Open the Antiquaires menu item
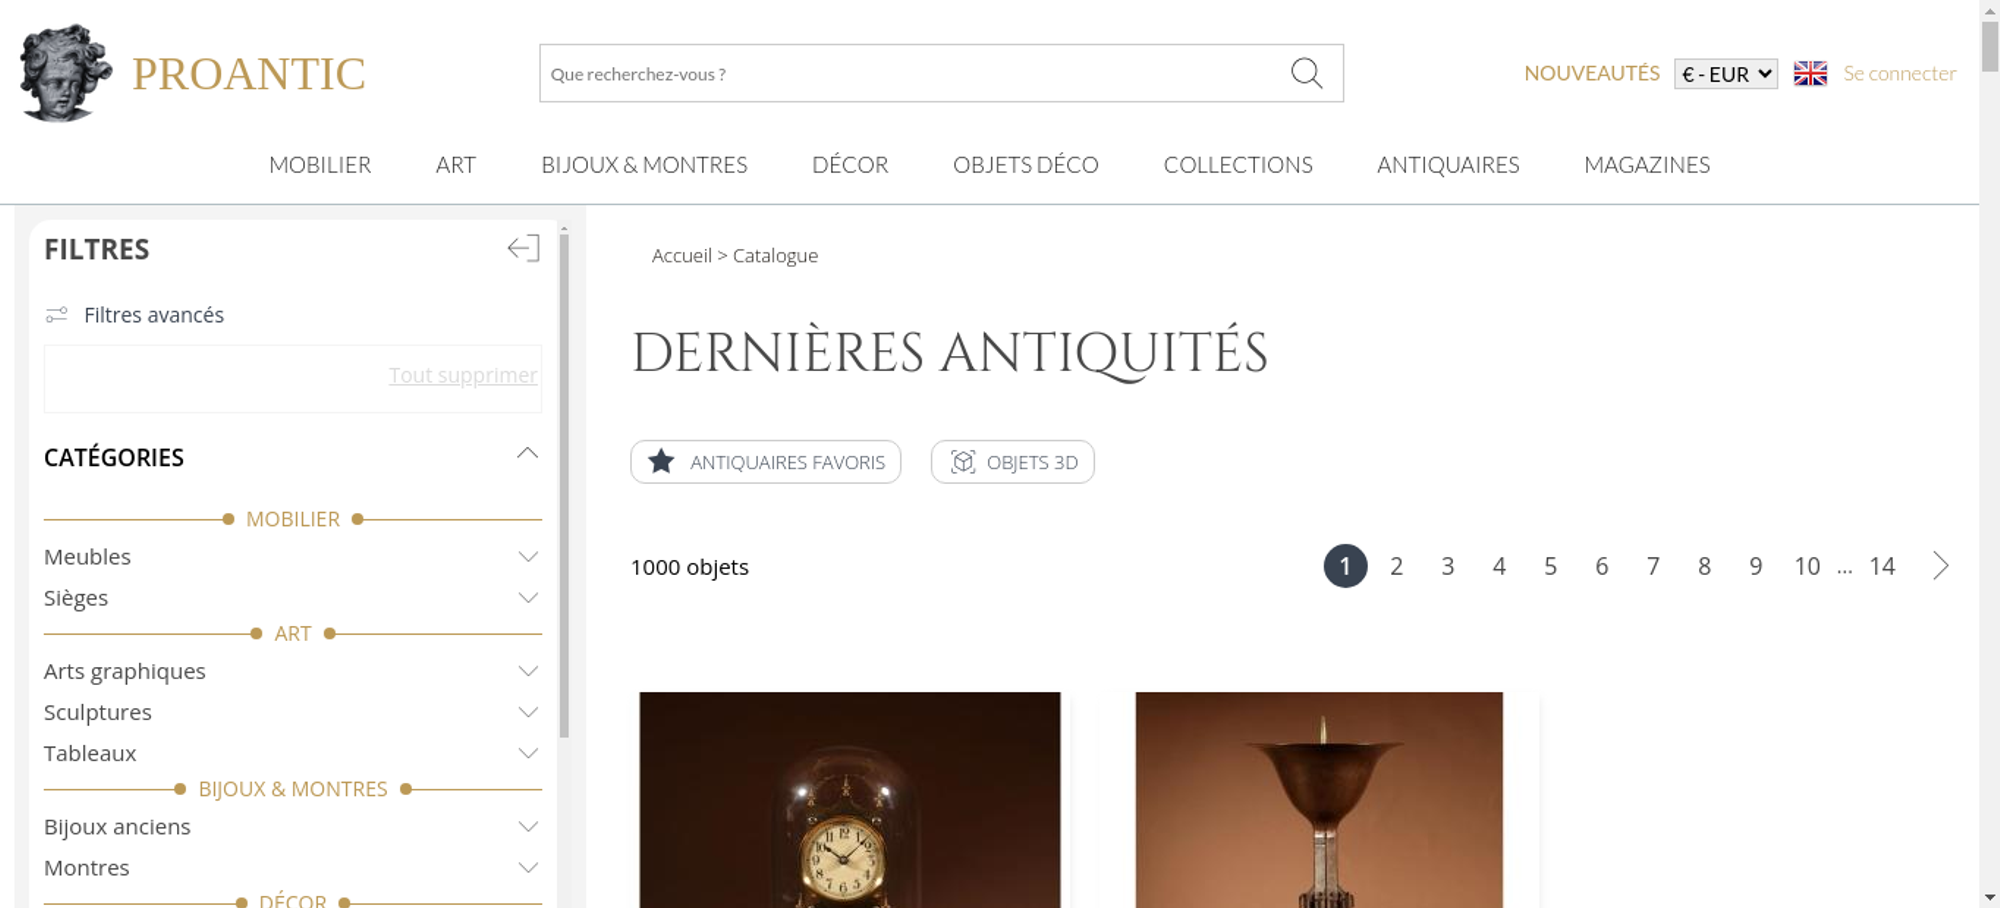Viewport: 2000px width, 908px height. coord(1448,165)
